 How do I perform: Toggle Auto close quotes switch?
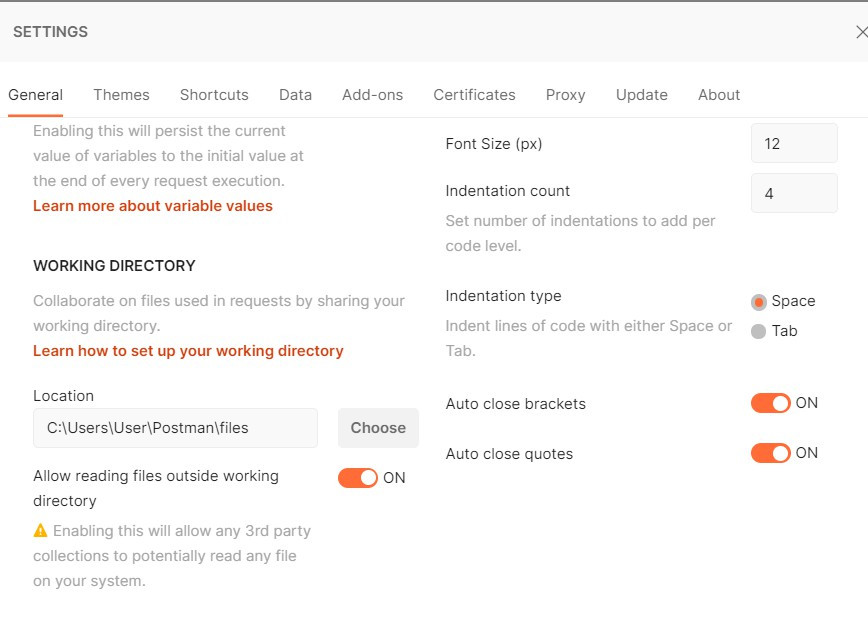coord(770,453)
